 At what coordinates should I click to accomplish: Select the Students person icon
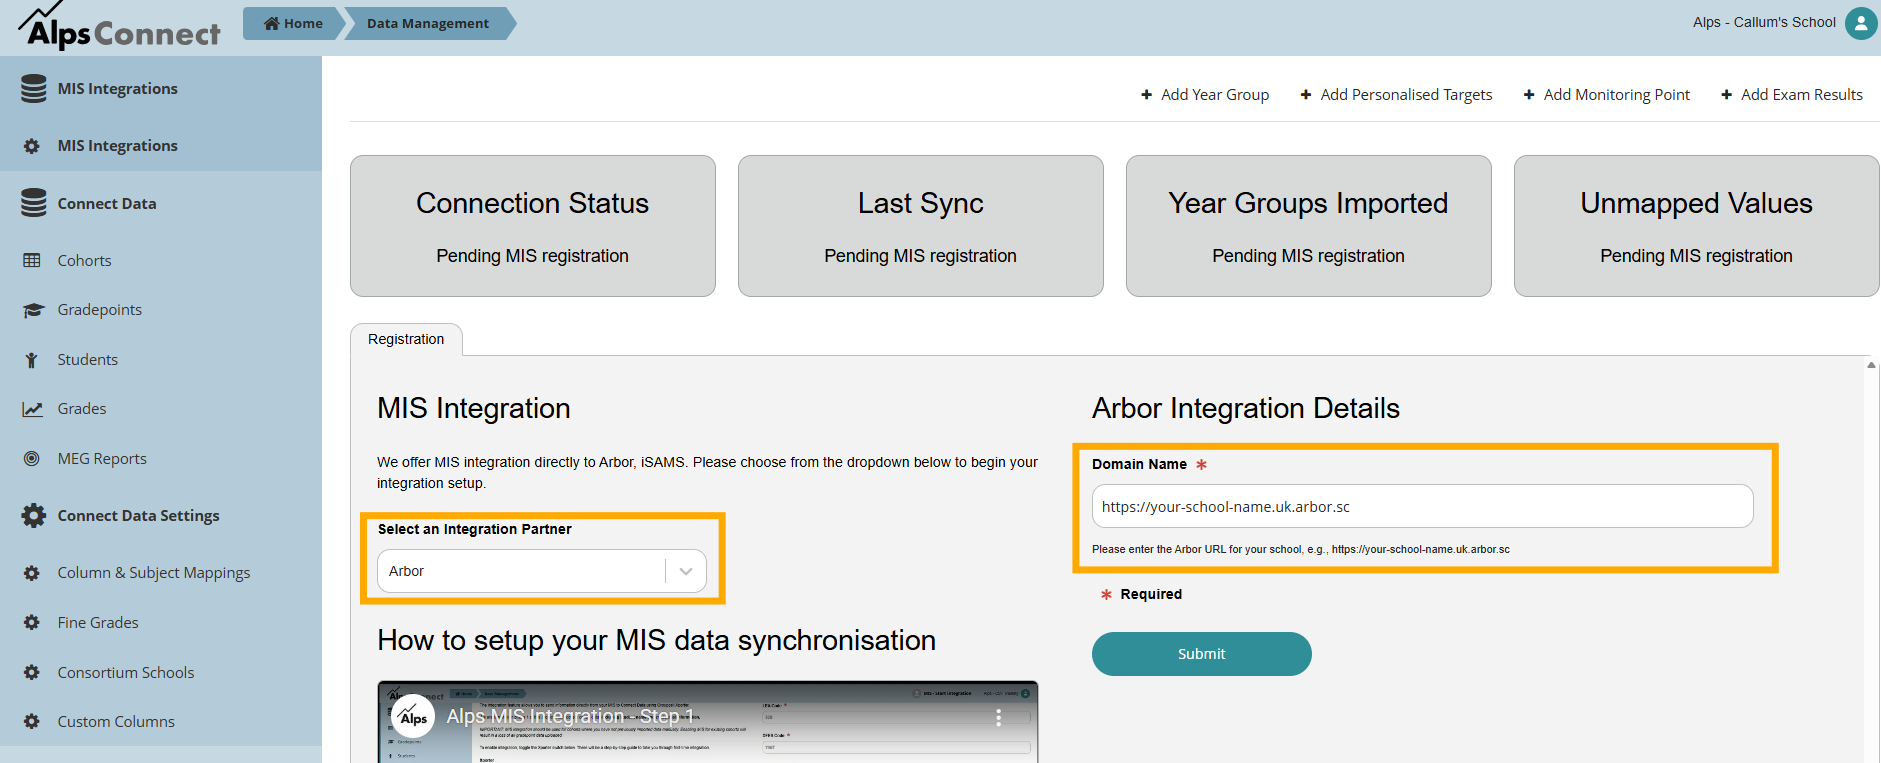click(32, 360)
